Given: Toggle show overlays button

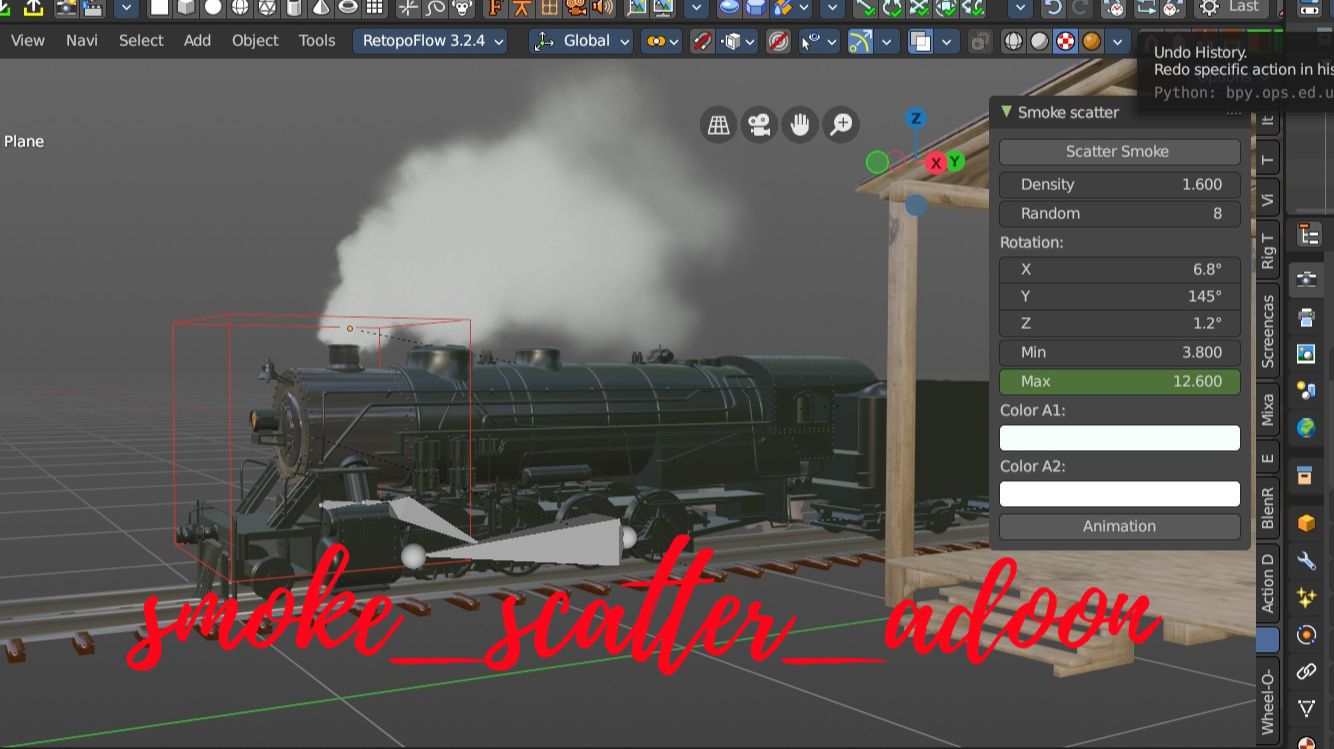Looking at the screenshot, I should [x=920, y=42].
